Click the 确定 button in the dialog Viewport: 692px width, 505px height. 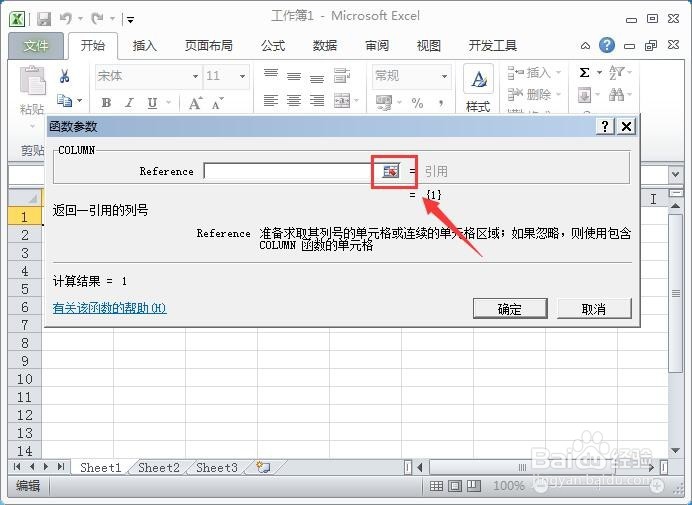coord(510,309)
